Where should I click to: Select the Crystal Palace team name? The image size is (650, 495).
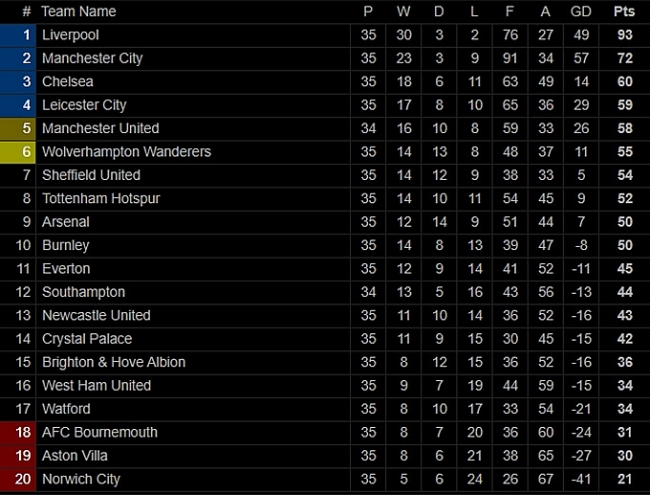87,339
